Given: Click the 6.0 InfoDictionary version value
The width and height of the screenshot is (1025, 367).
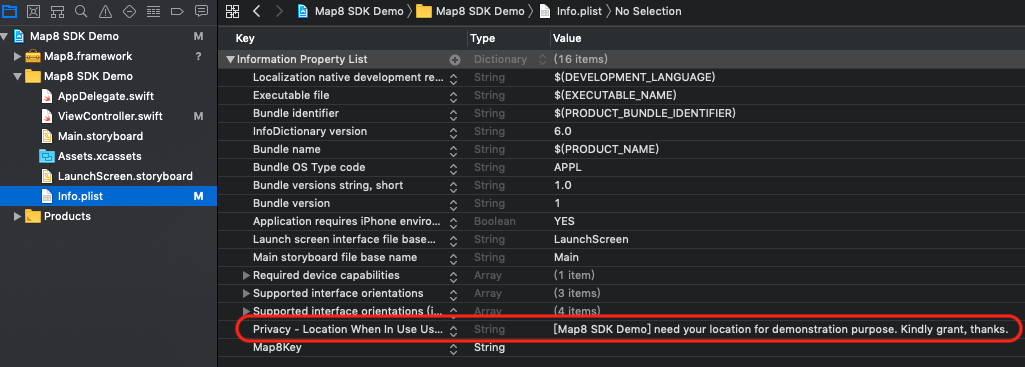Looking at the screenshot, I should tap(562, 131).
